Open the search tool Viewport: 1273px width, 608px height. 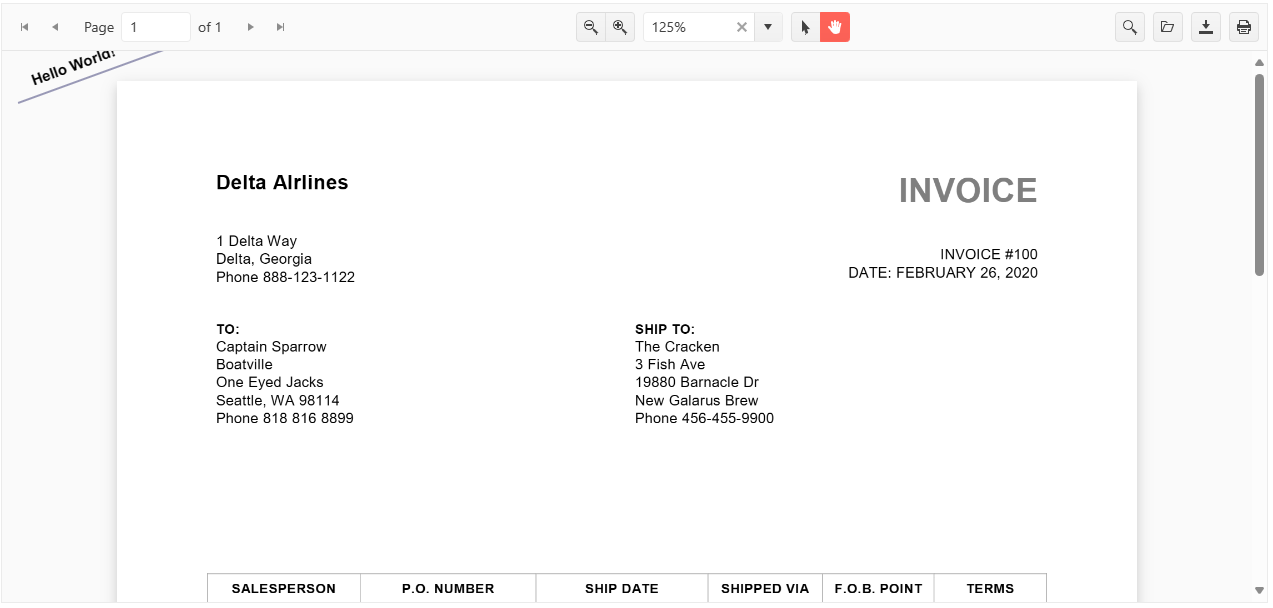tap(1130, 27)
